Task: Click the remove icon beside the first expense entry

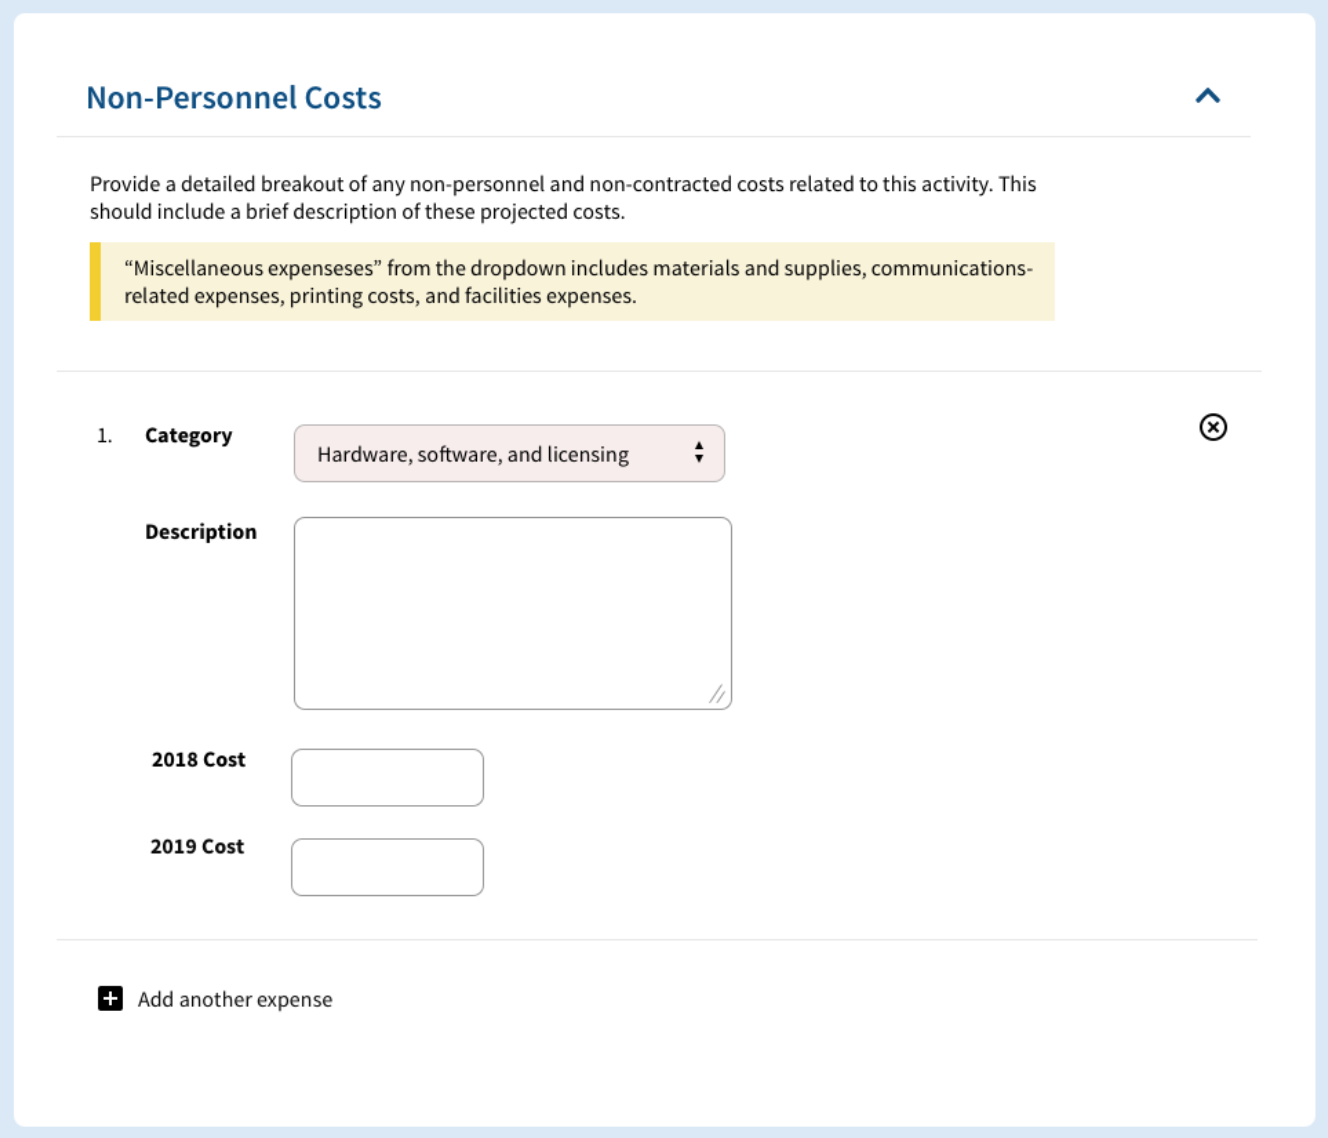Action: 1213,427
